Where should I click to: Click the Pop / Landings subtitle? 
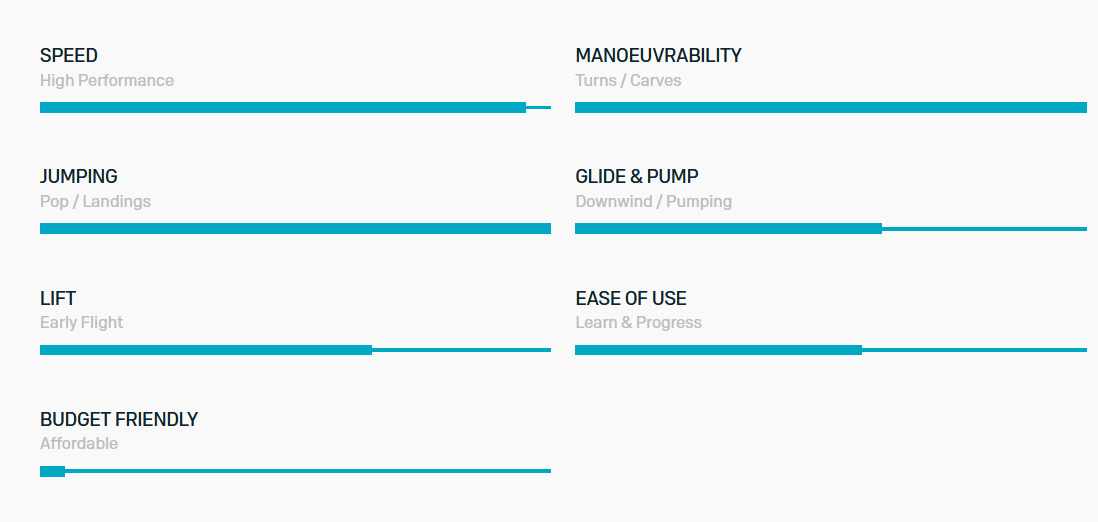[95, 202]
